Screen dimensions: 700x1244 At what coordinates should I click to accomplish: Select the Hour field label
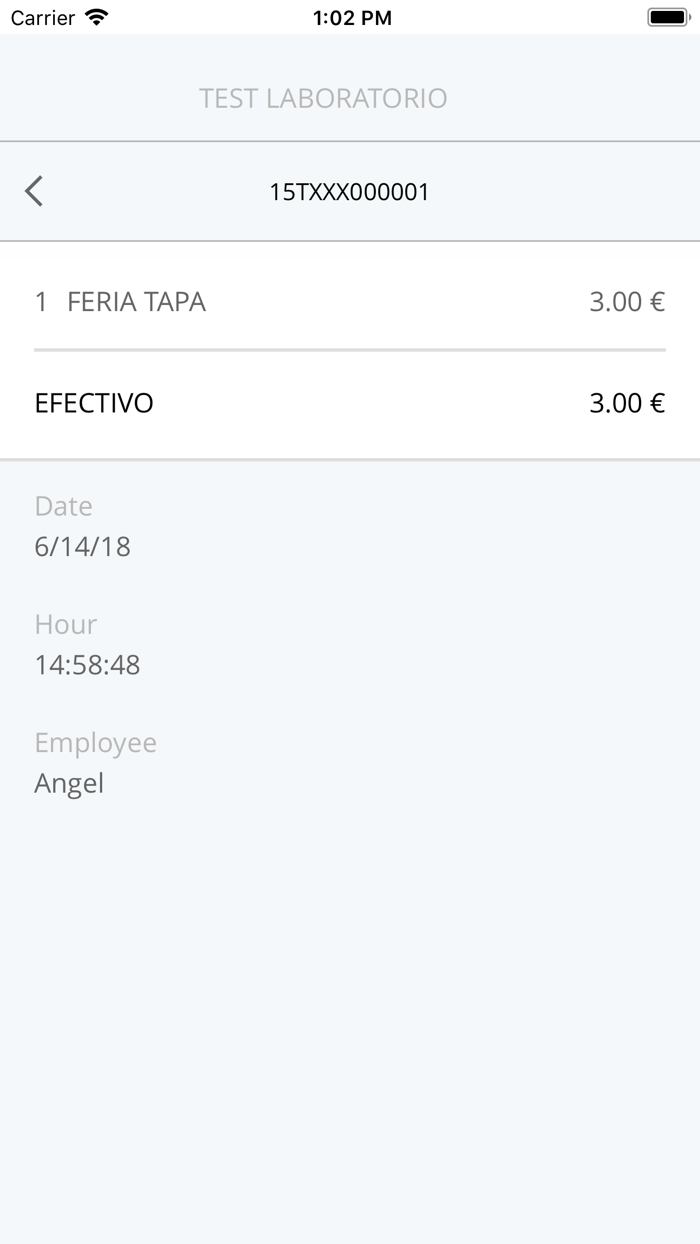pos(65,624)
